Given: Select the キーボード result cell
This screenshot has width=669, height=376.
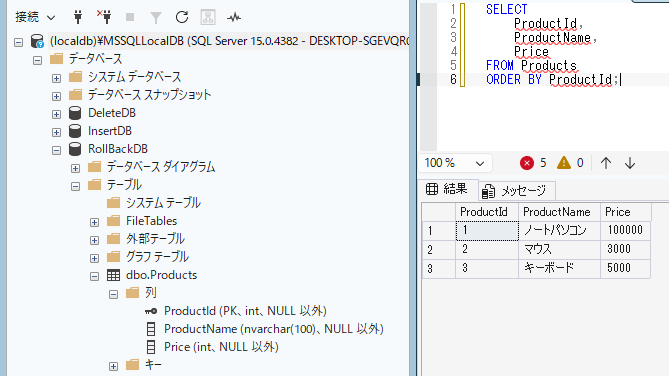Looking at the screenshot, I should tap(559, 268).
